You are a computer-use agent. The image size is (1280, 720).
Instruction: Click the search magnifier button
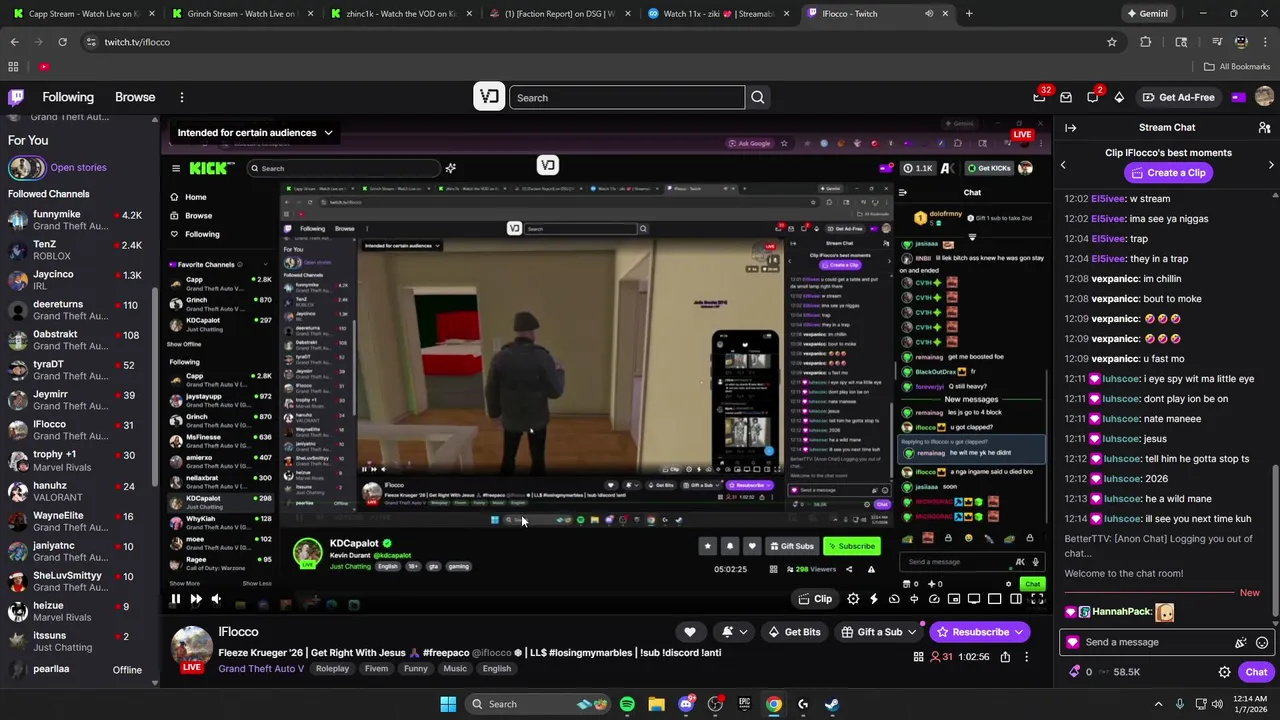click(758, 97)
